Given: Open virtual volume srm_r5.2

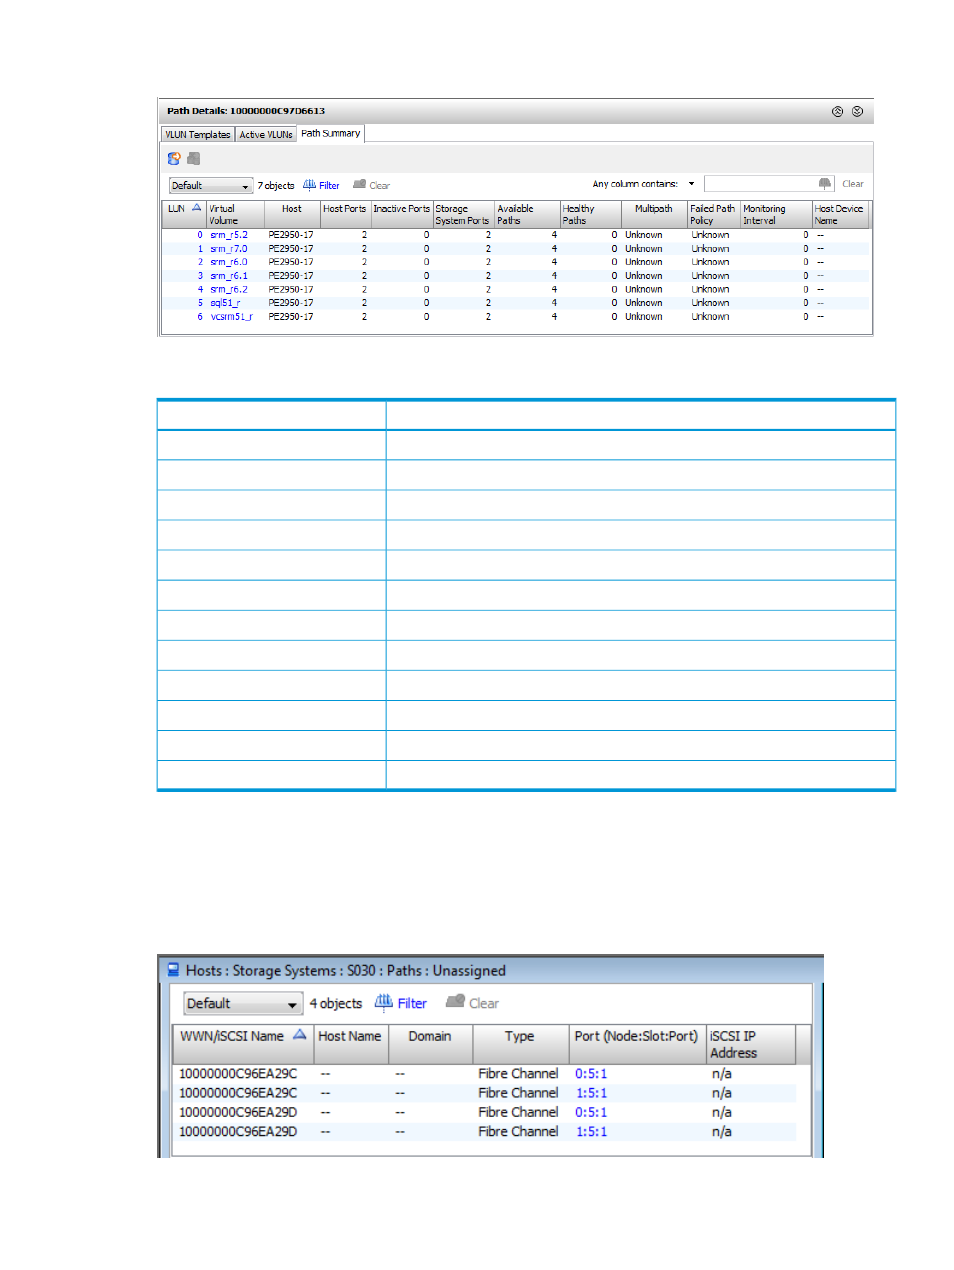Looking at the screenshot, I should (229, 235).
